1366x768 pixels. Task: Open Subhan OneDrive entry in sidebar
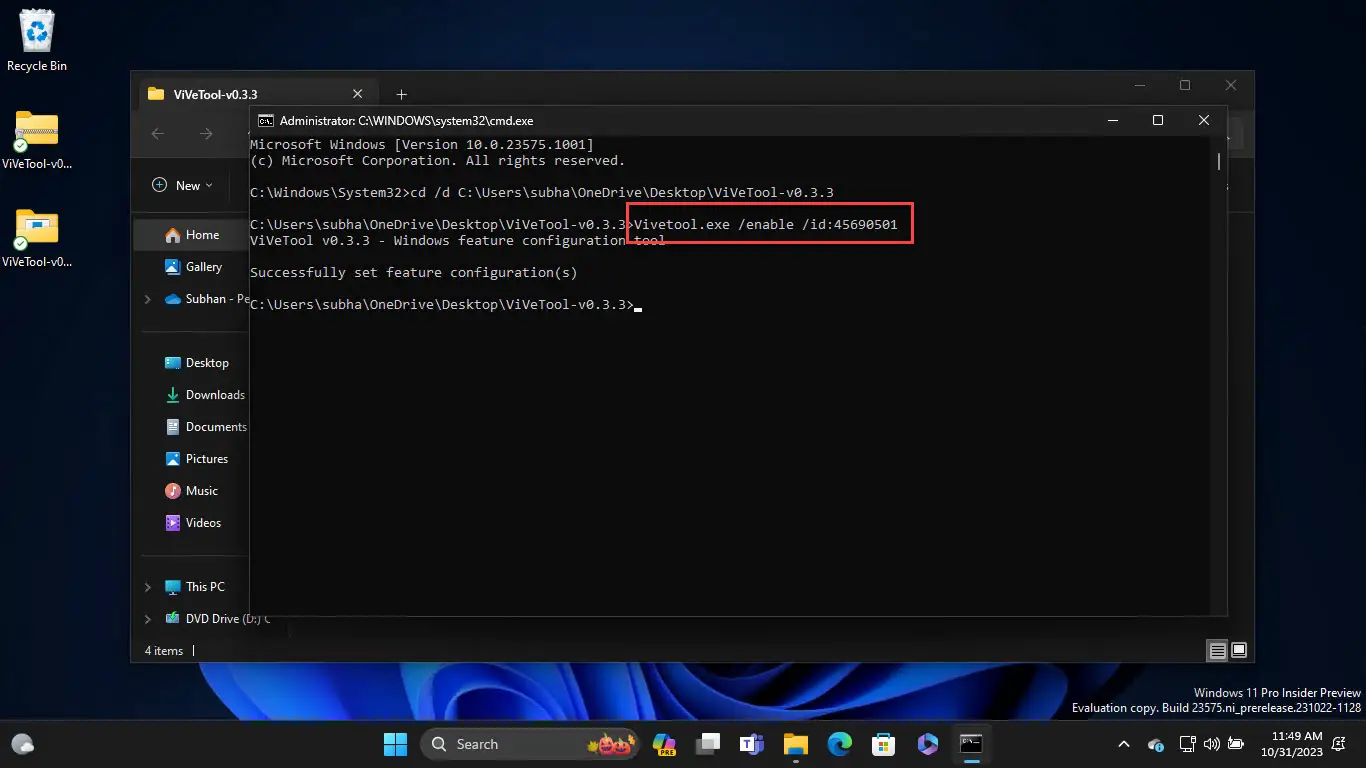206,299
